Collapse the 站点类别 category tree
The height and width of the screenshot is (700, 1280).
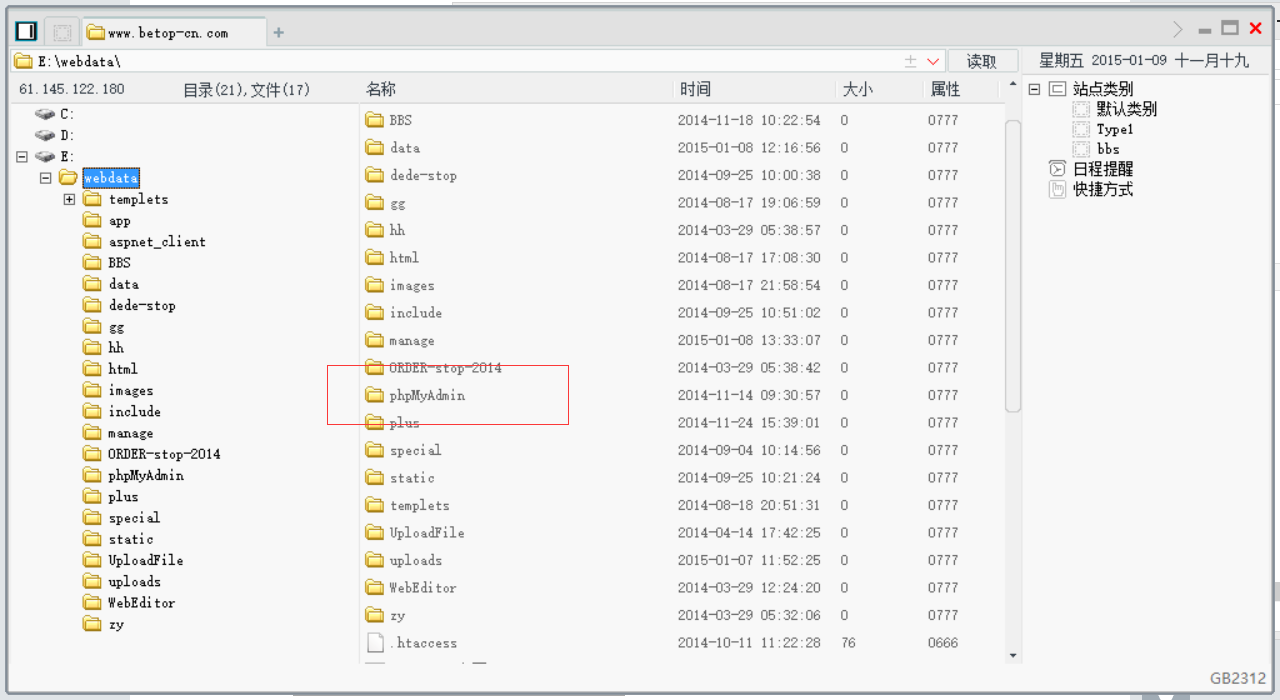pos(1035,89)
